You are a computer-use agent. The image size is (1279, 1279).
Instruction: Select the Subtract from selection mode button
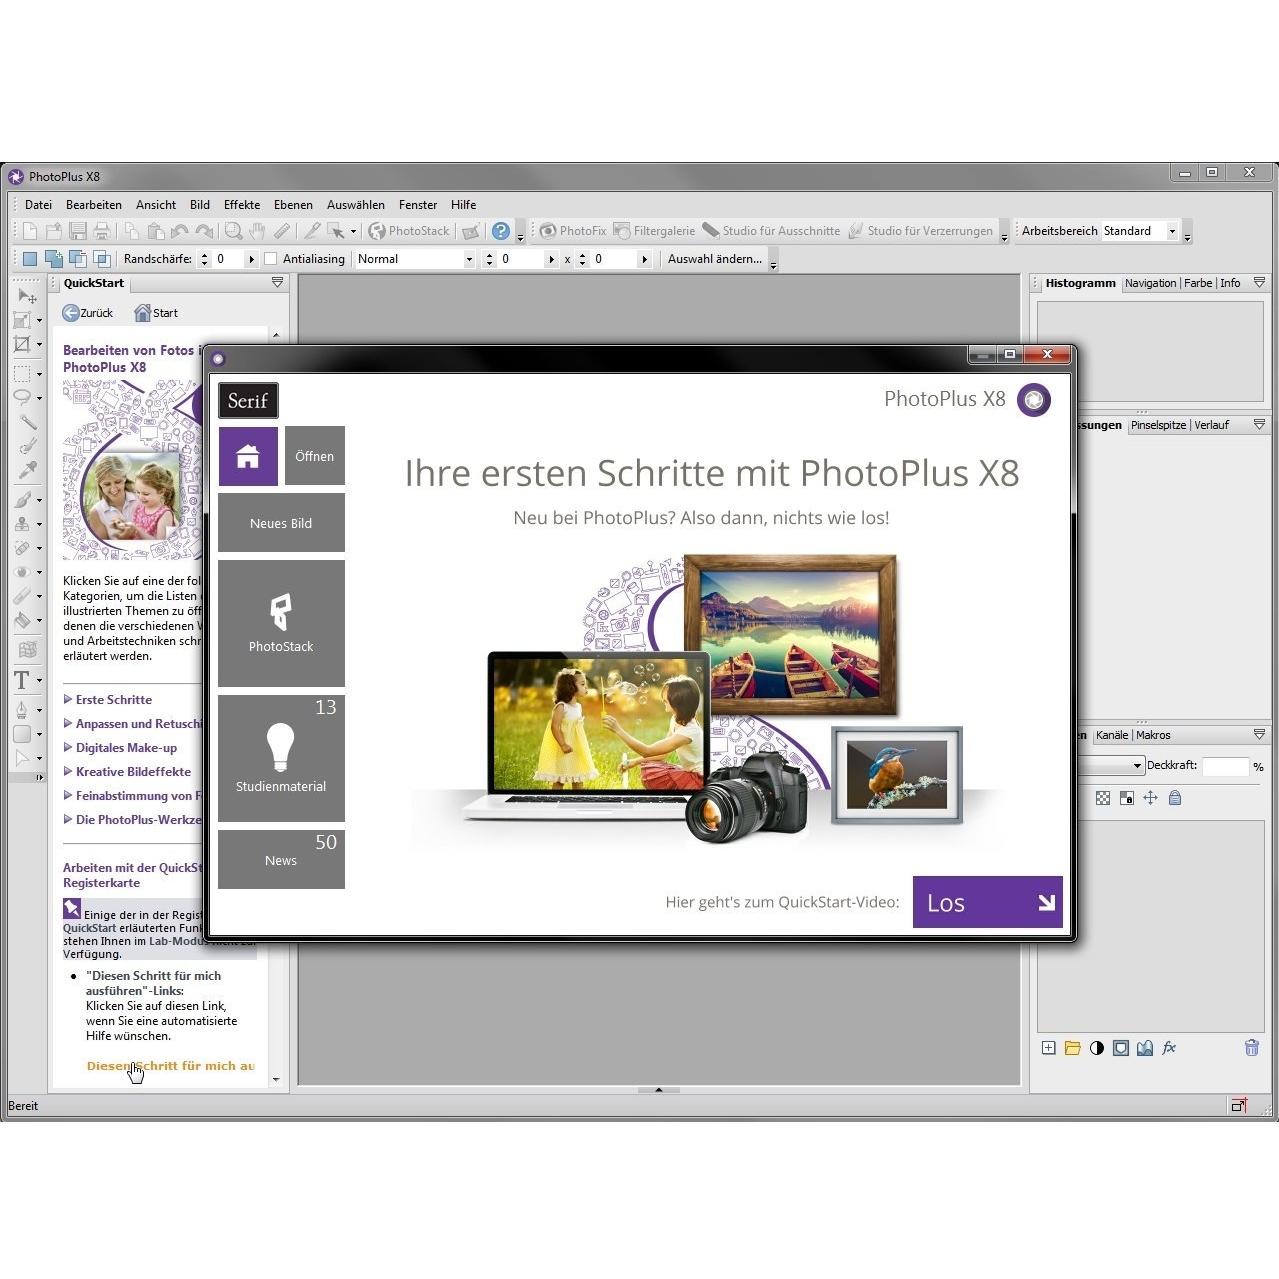tap(78, 259)
